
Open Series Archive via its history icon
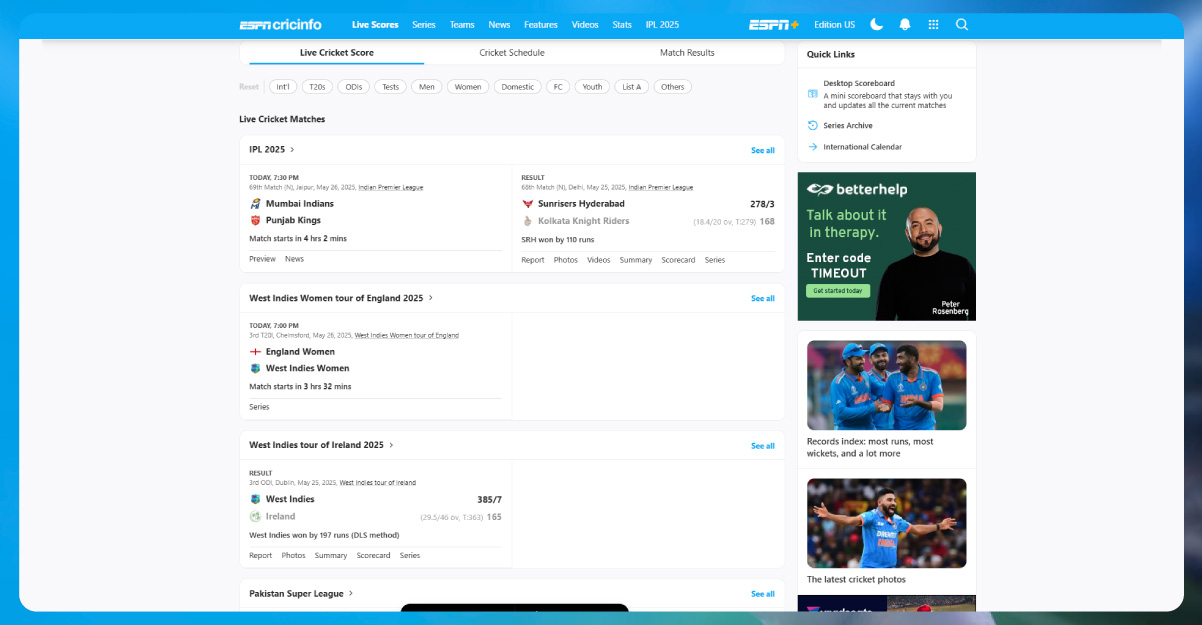(x=813, y=127)
